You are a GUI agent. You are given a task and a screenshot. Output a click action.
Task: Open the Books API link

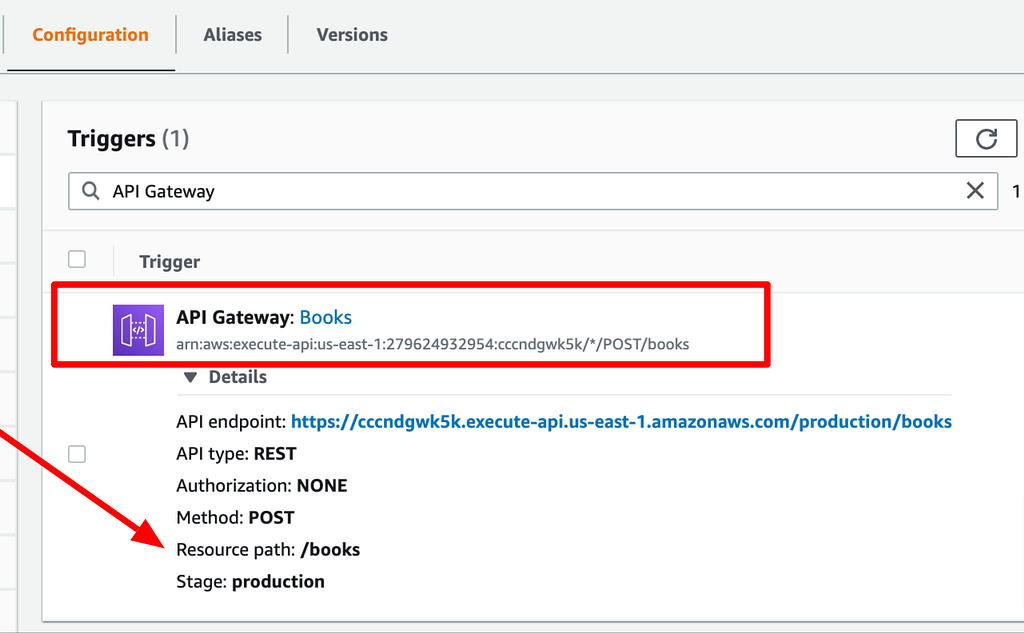tap(326, 317)
